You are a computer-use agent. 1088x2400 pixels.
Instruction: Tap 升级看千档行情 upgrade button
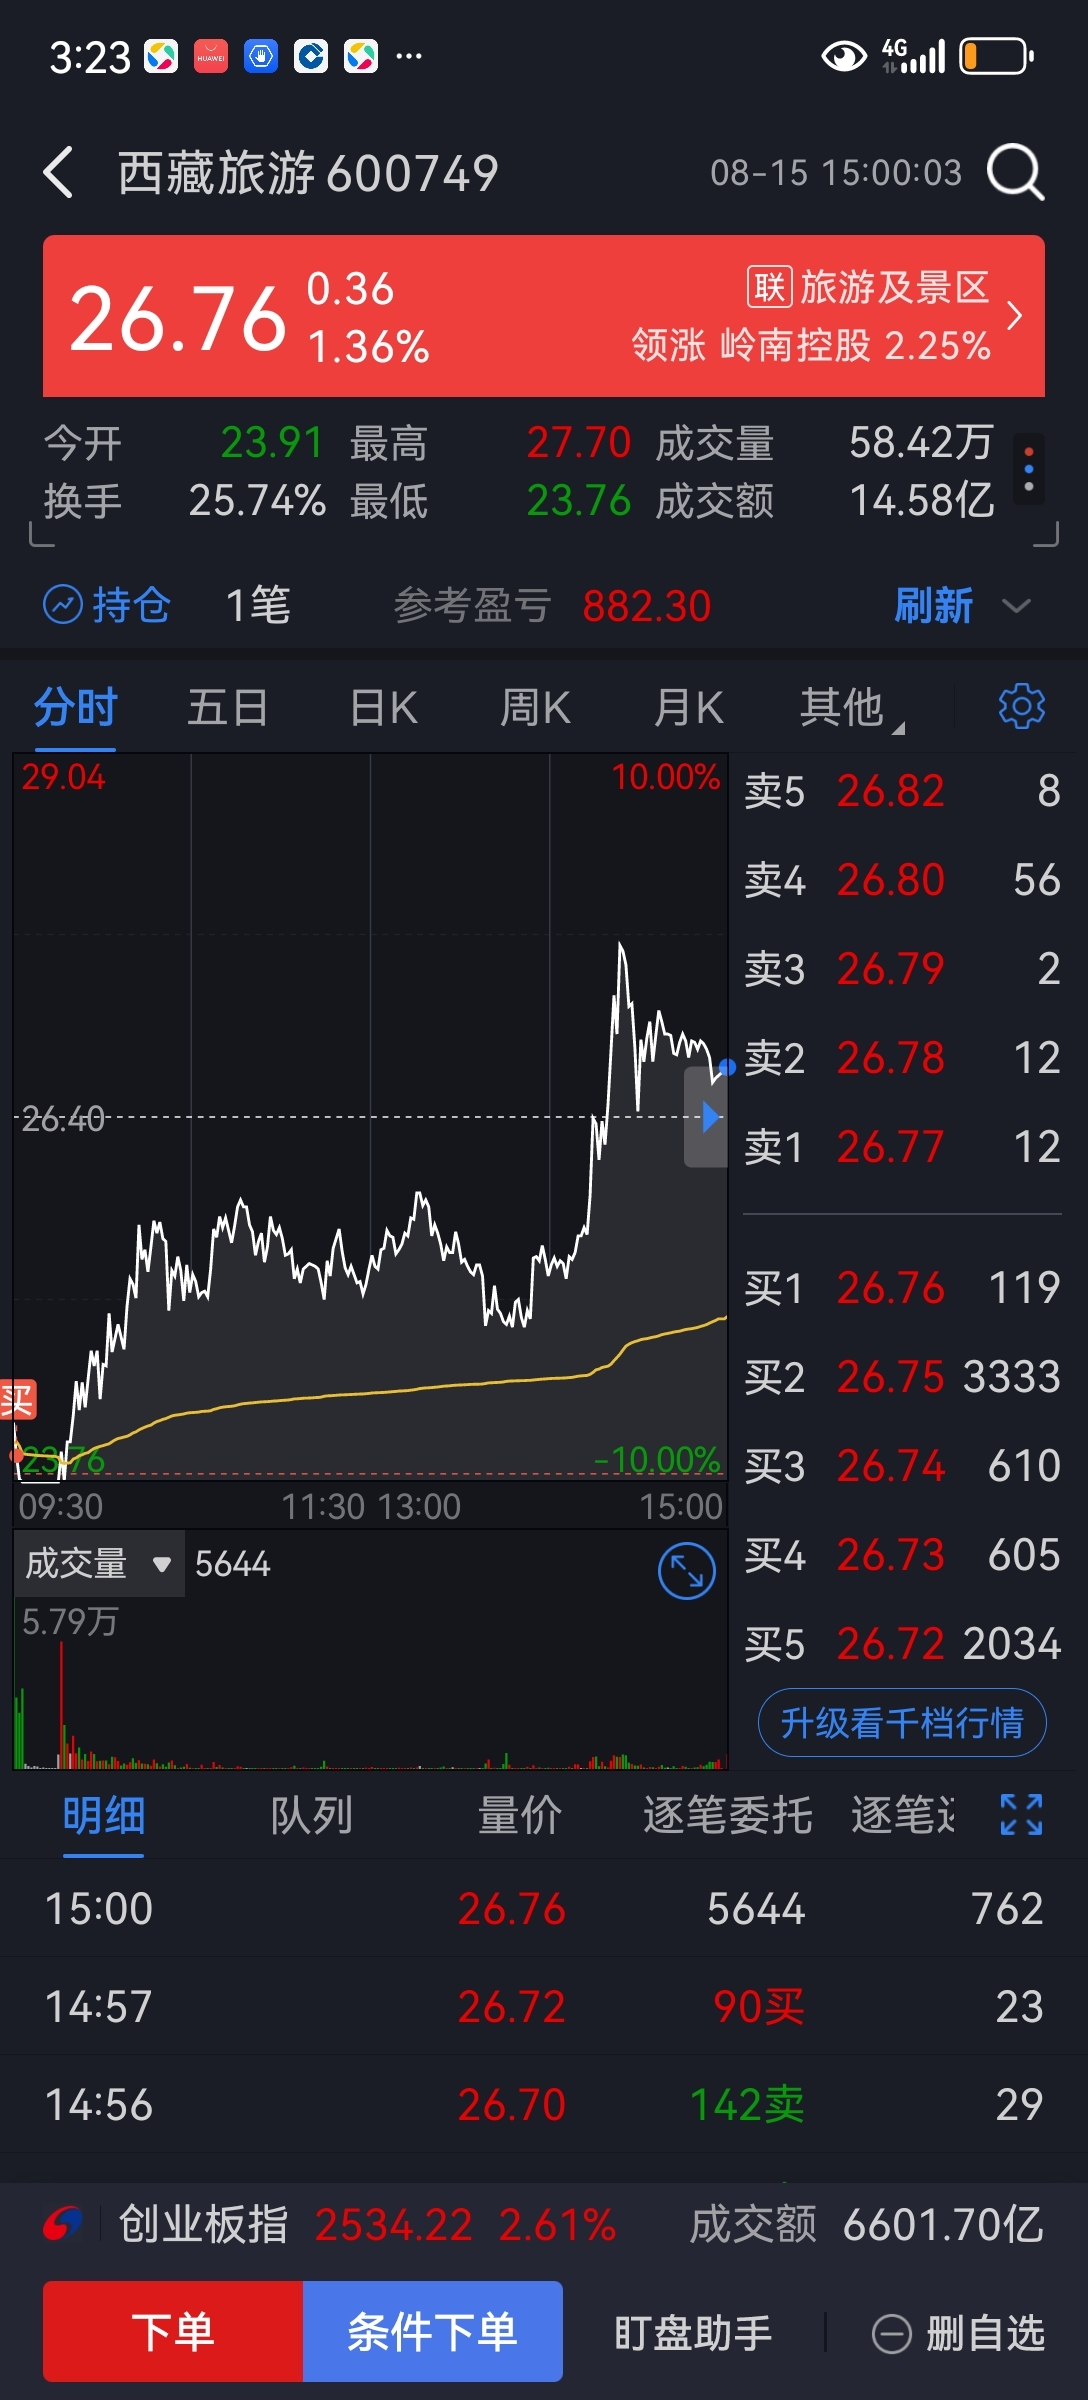(x=902, y=1722)
